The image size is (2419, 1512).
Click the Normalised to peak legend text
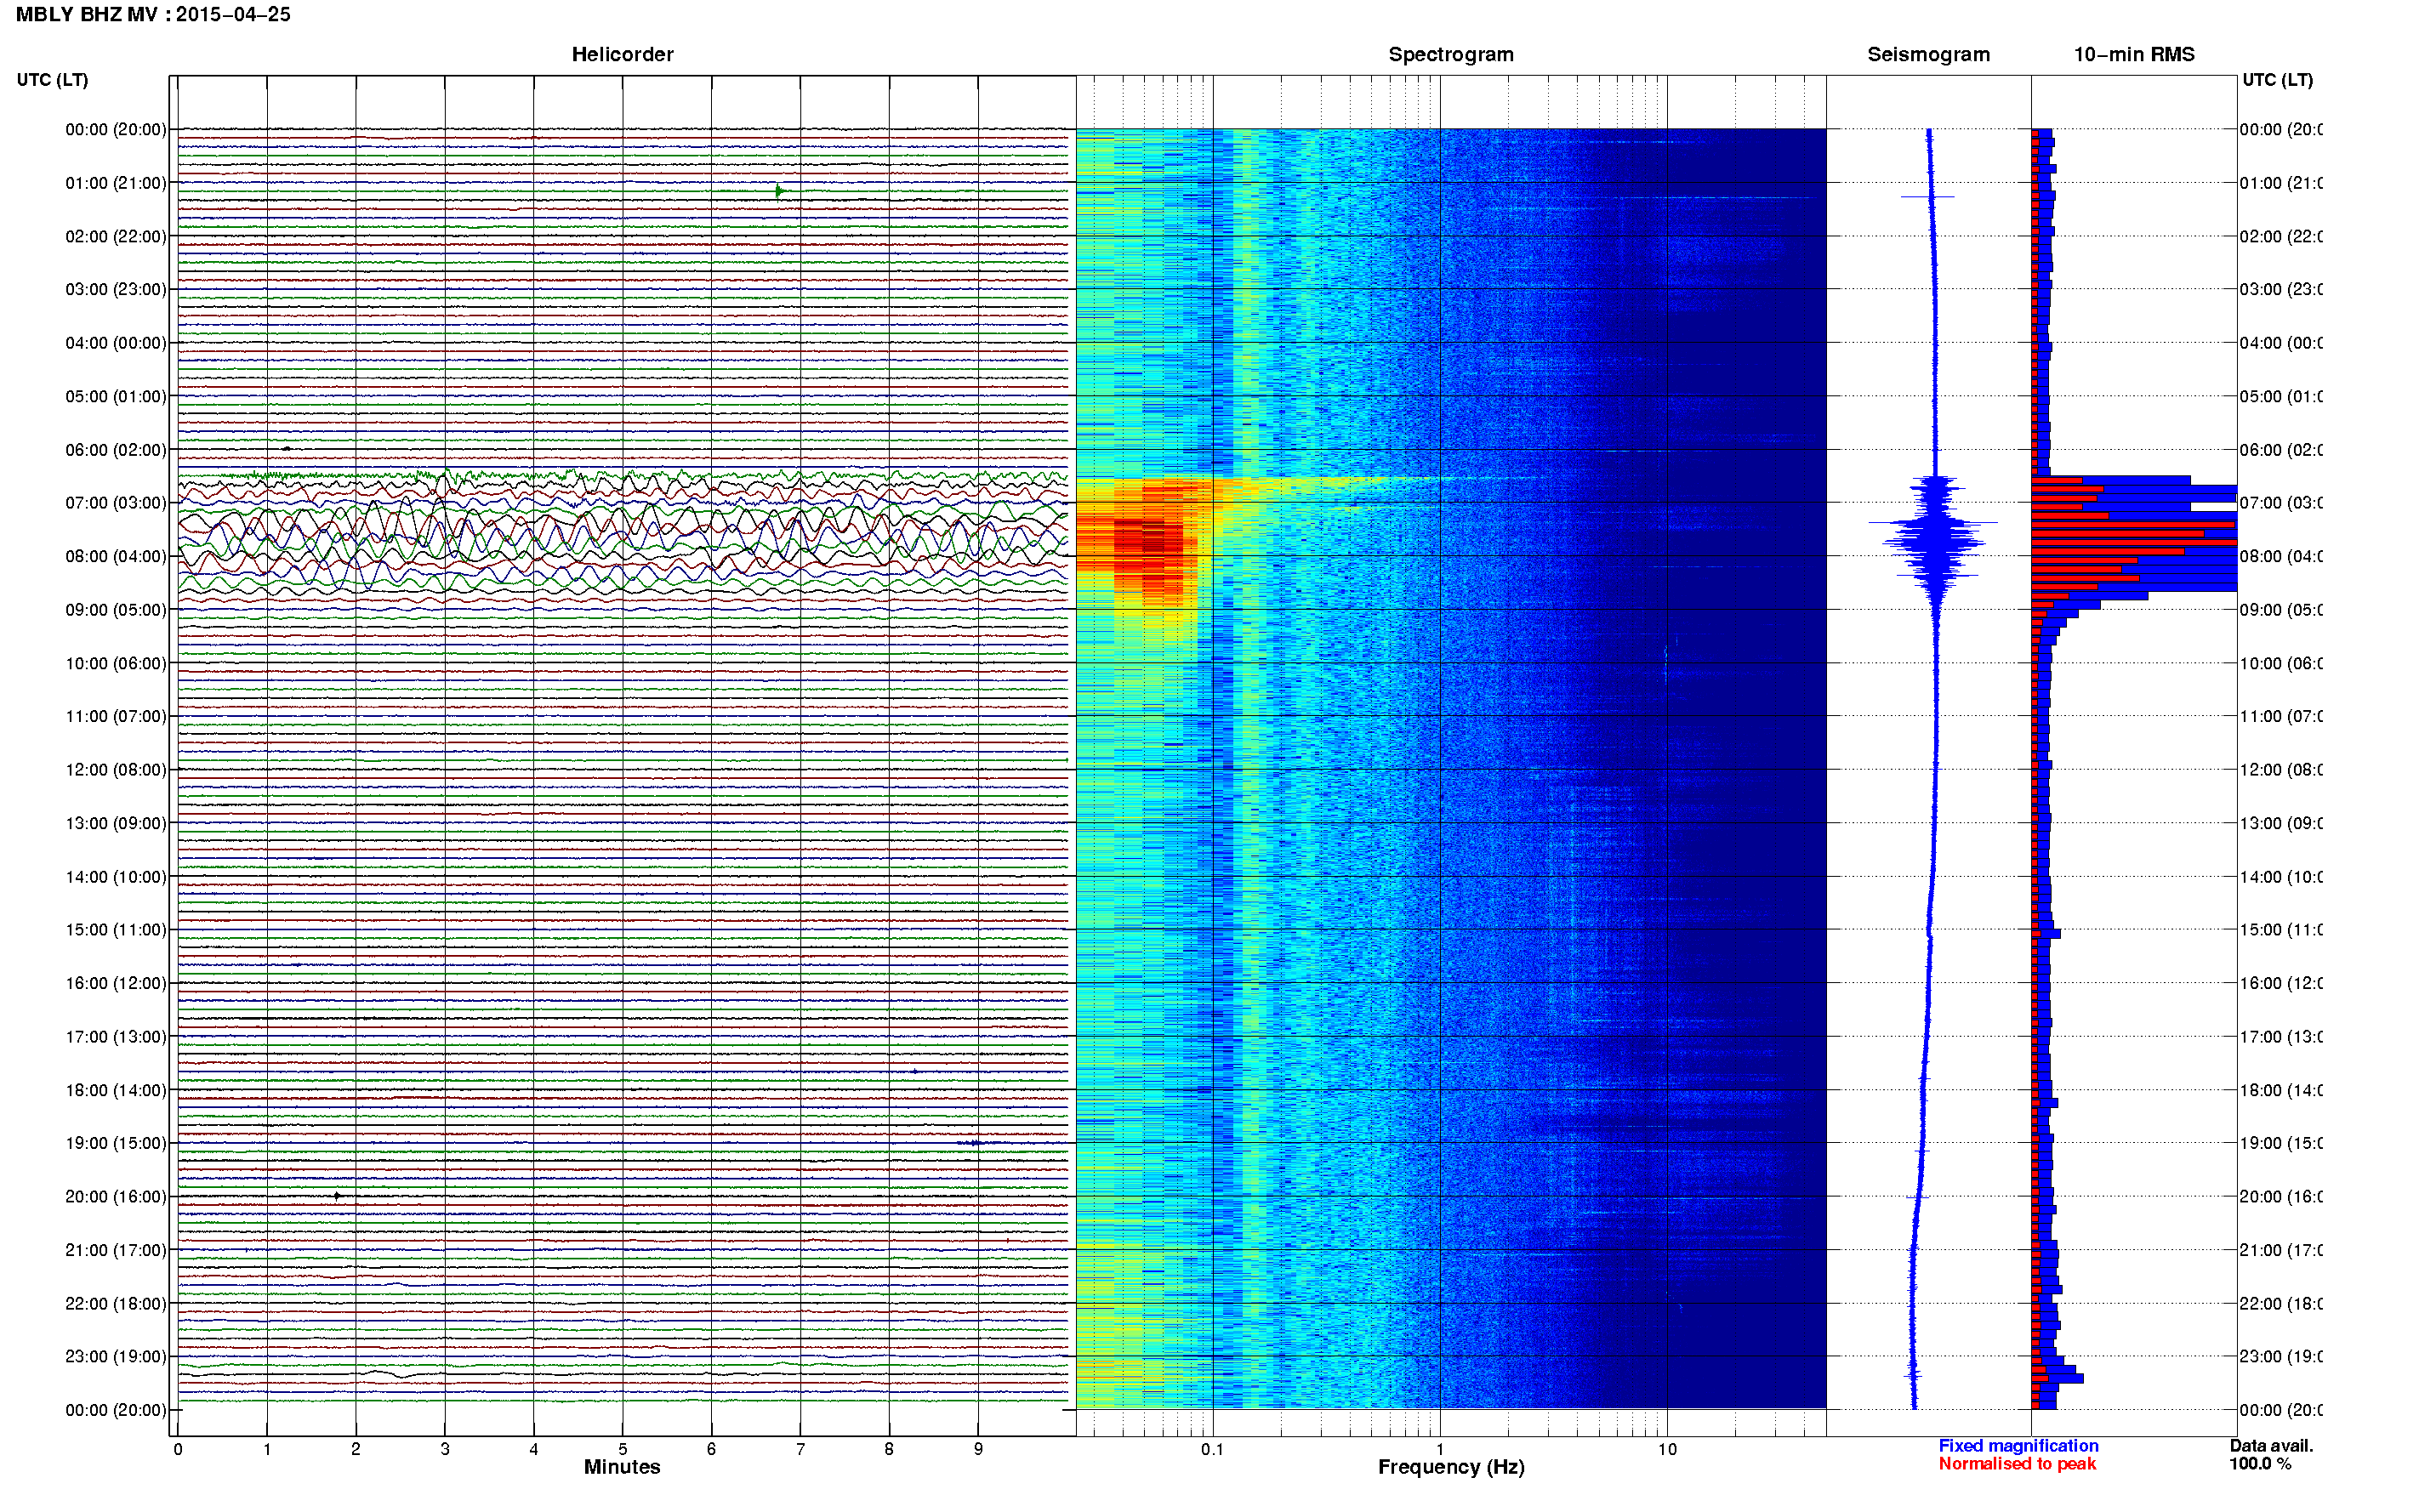tap(2017, 1465)
